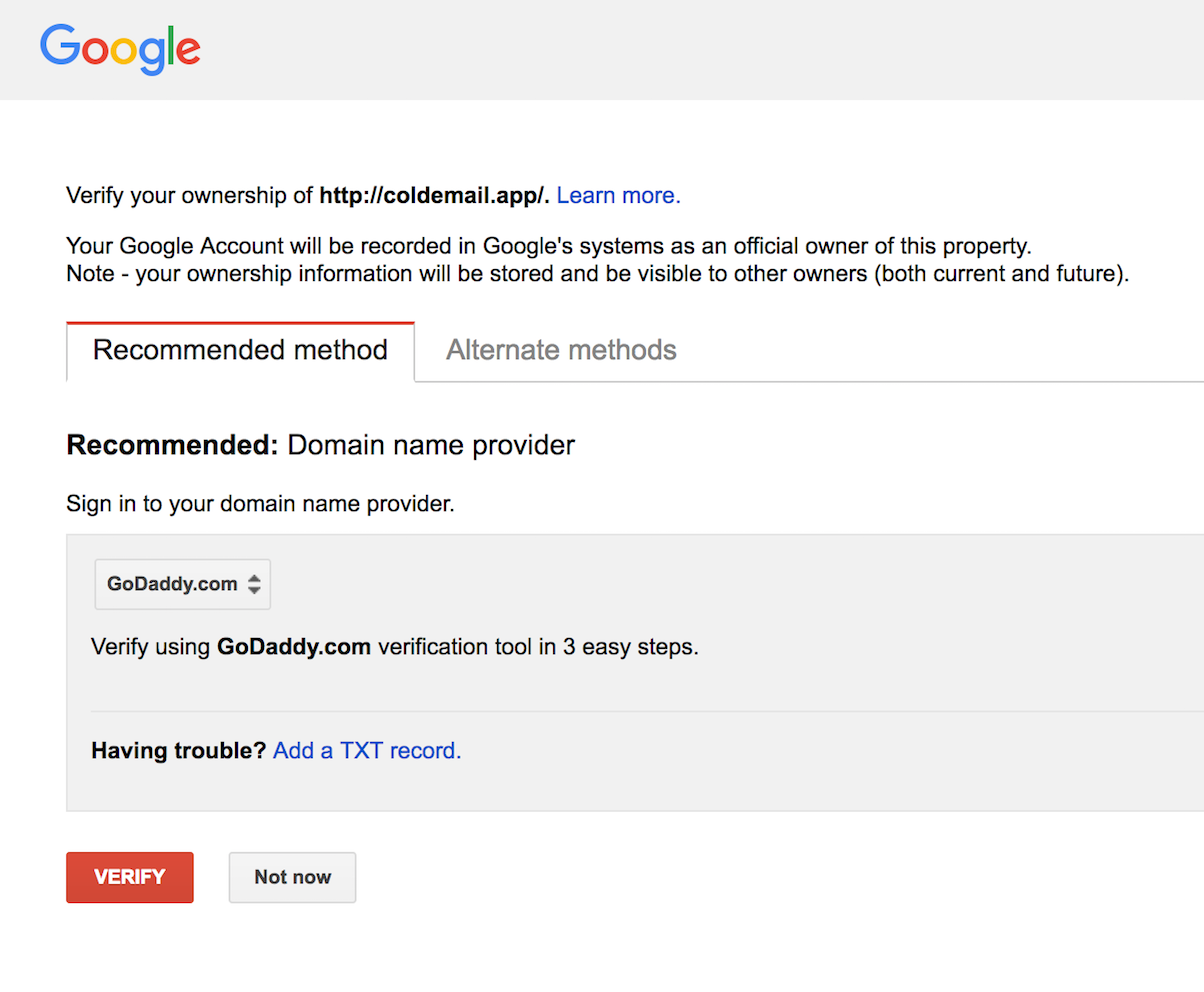Click the 3 easy steps text
This screenshot has height=992, width=1204.
click(x=631, y=646)
